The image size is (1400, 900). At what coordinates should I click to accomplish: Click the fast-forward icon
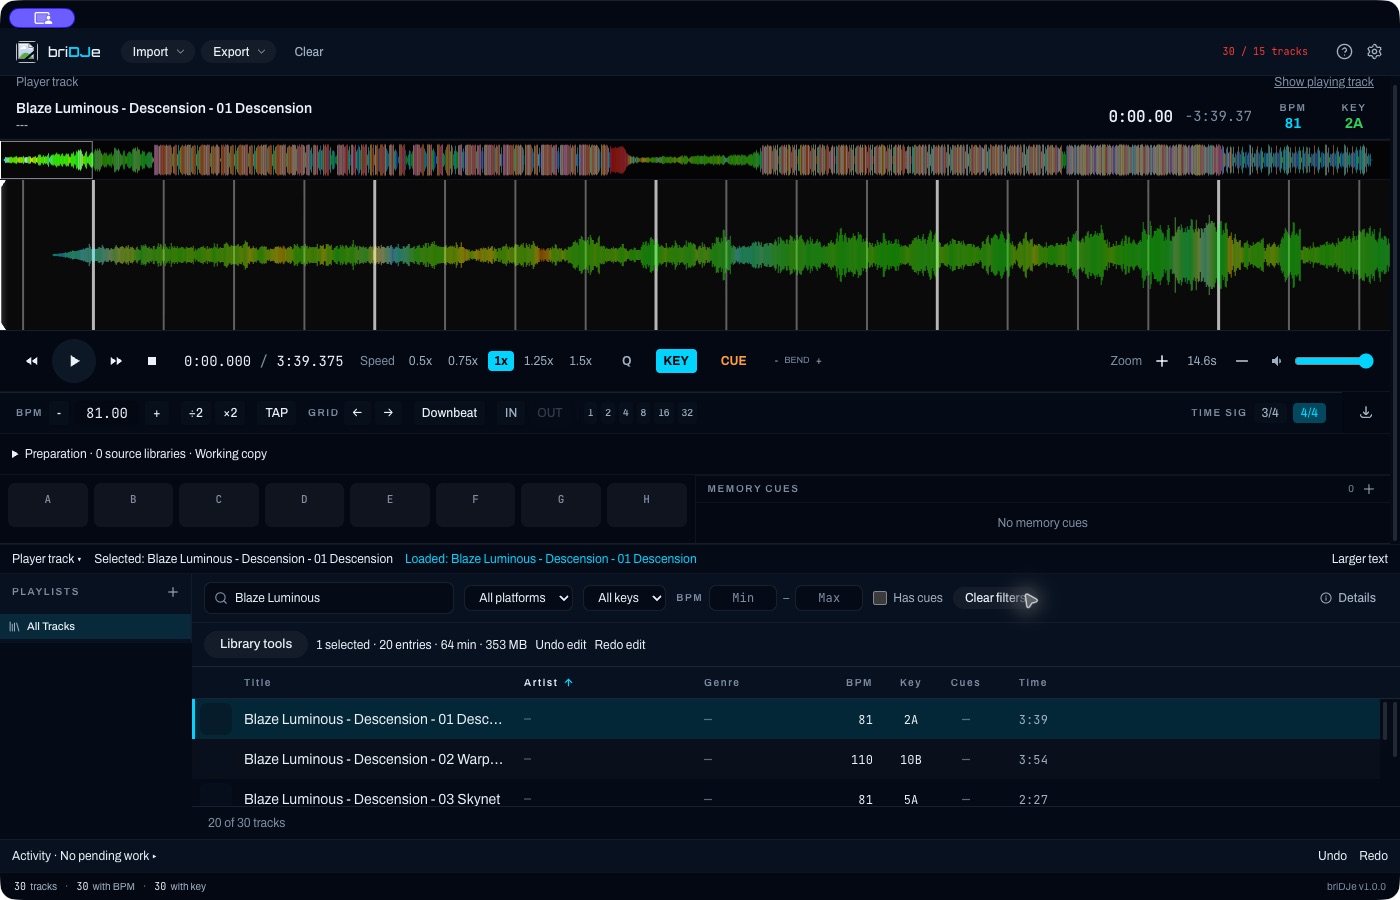click(116, 361)
